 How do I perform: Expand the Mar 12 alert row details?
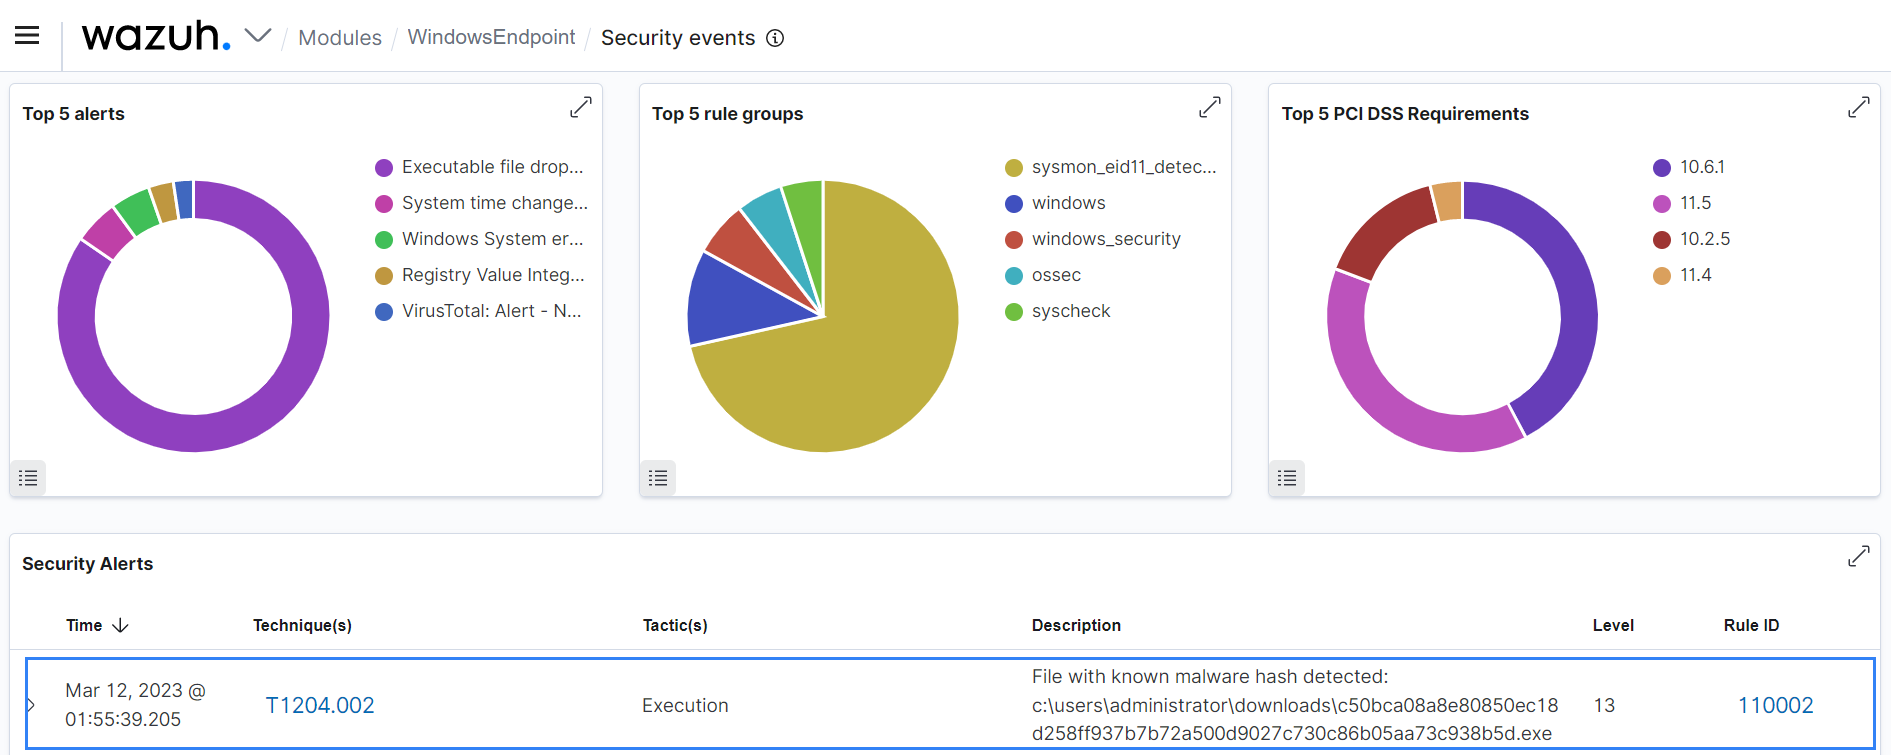[x=31, y=705]
